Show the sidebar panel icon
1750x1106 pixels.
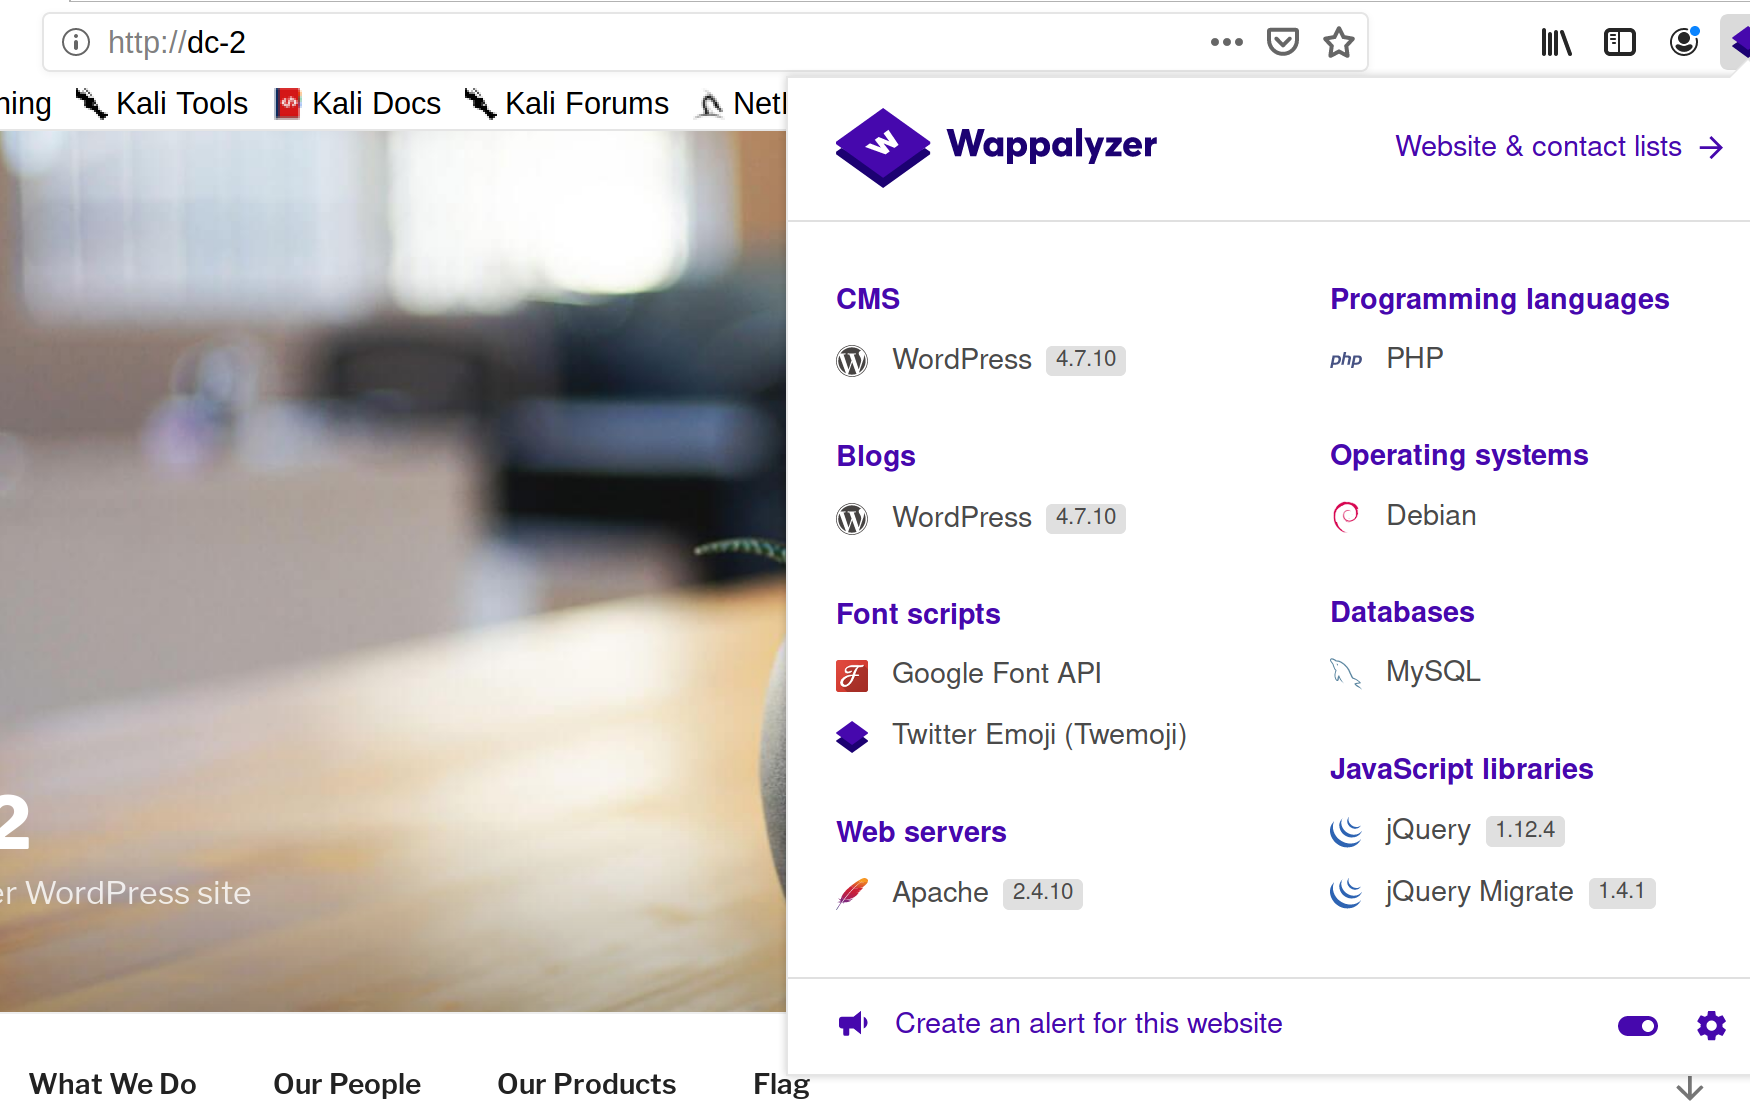pyautogui.click(x=1619, y=42)
